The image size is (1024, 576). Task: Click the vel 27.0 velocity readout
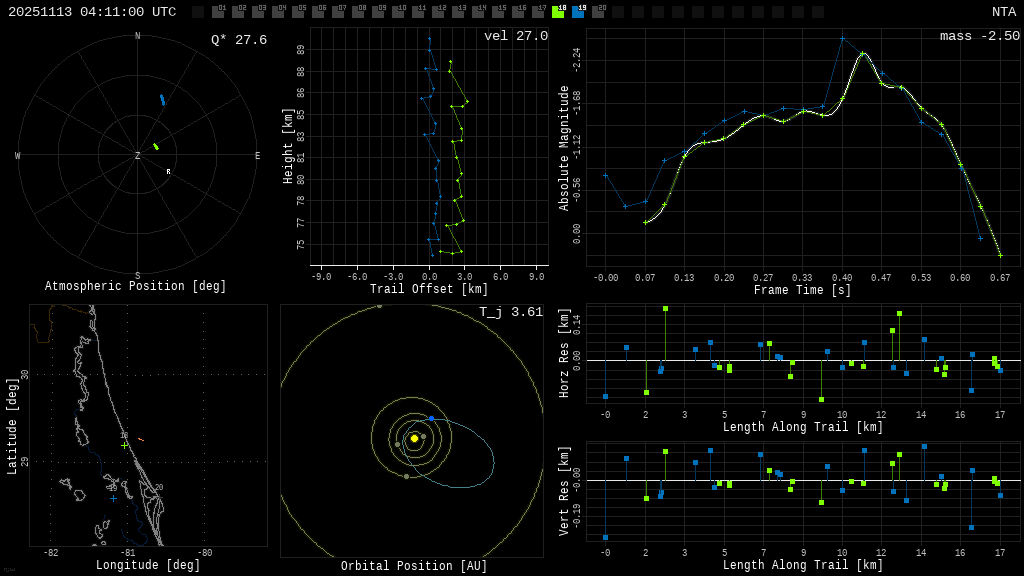click(515, 36)
